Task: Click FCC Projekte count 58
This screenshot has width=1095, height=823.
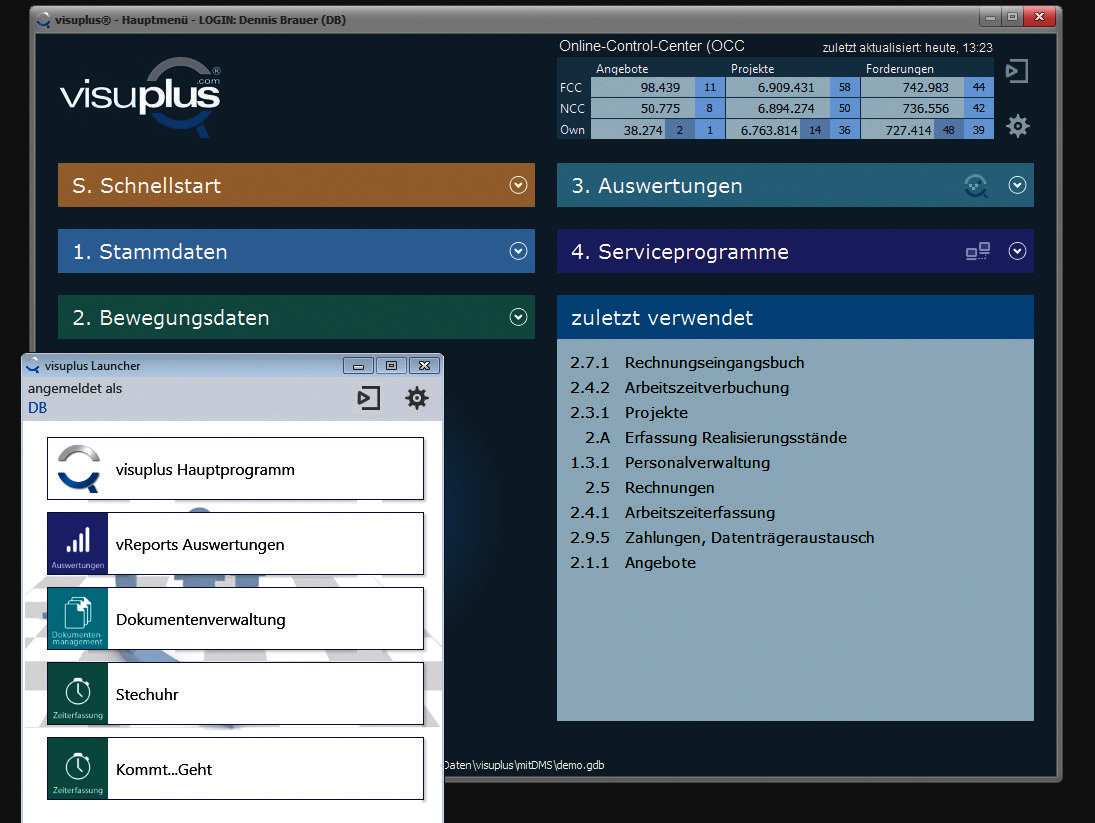Action: point(845,87)
